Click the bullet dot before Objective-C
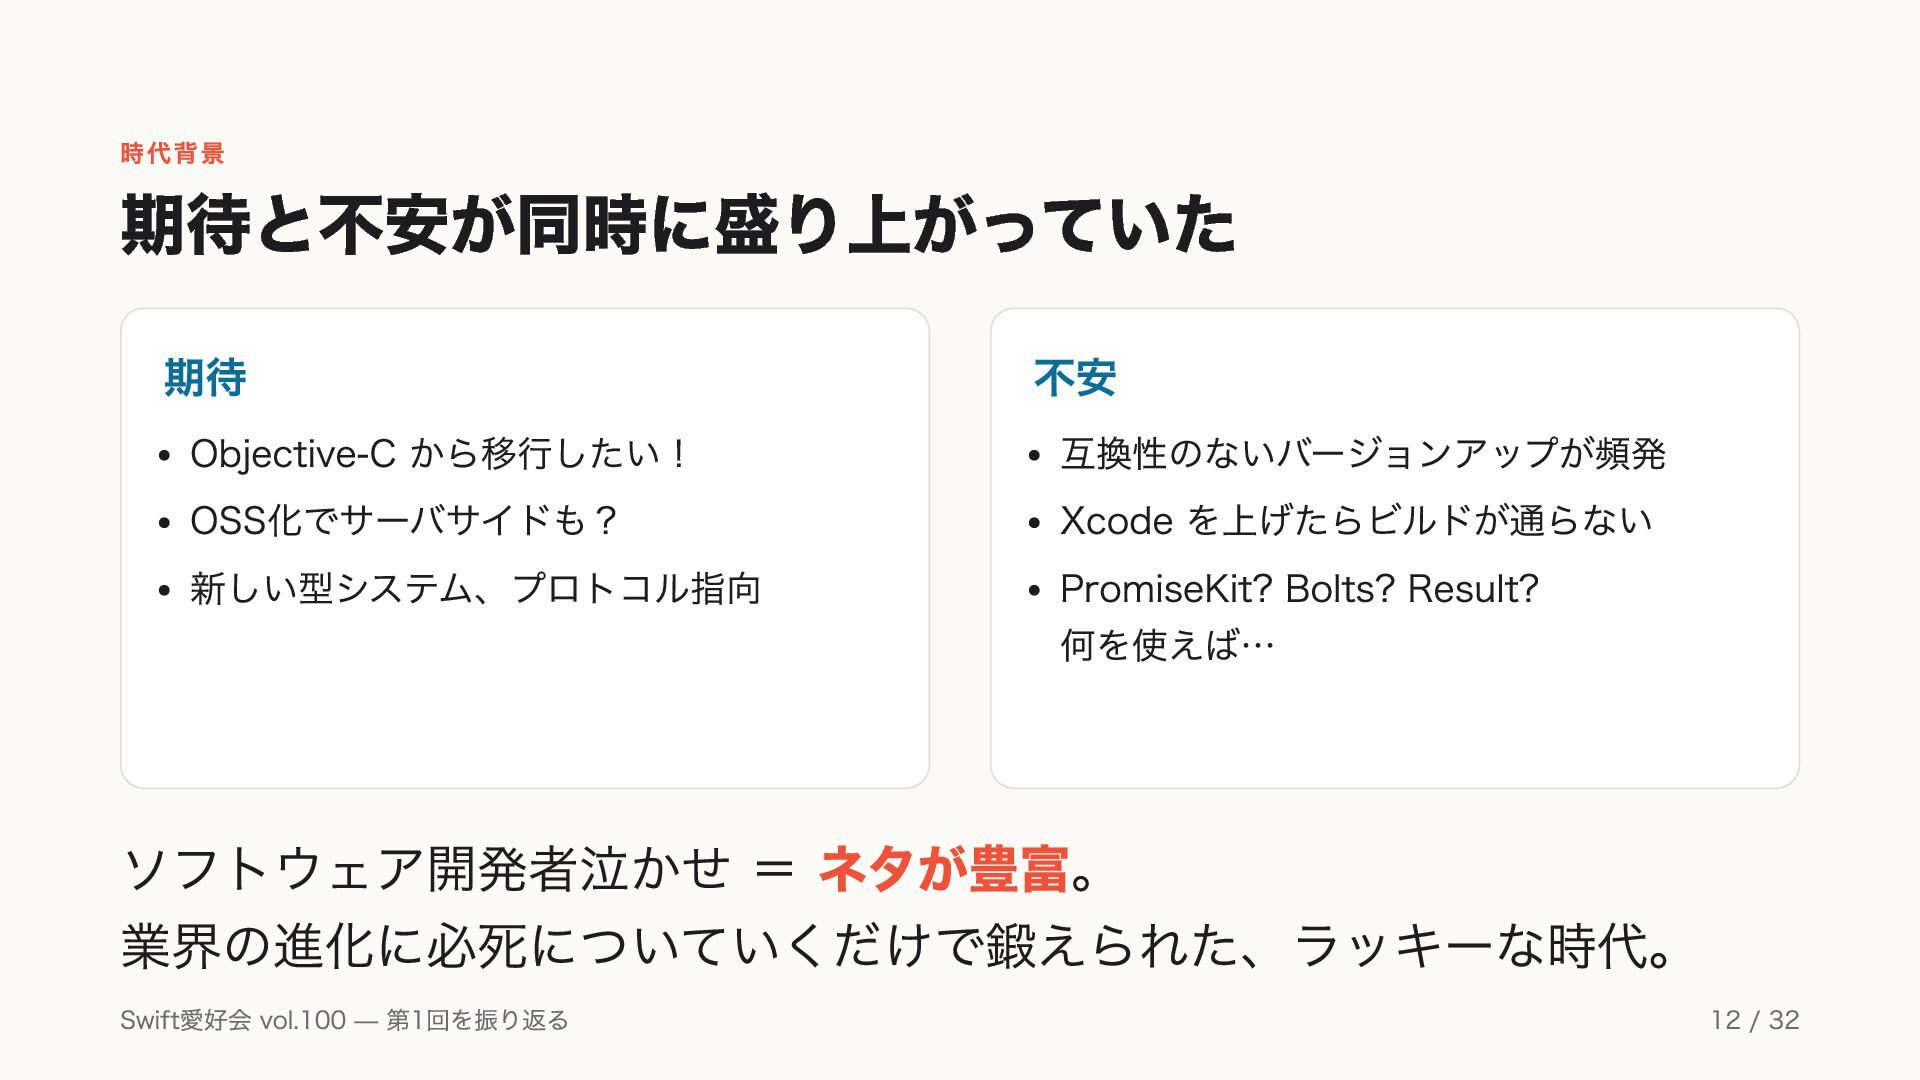Image resolution: width=1920 pixels, height=1080 pixels. click(165, 456)
